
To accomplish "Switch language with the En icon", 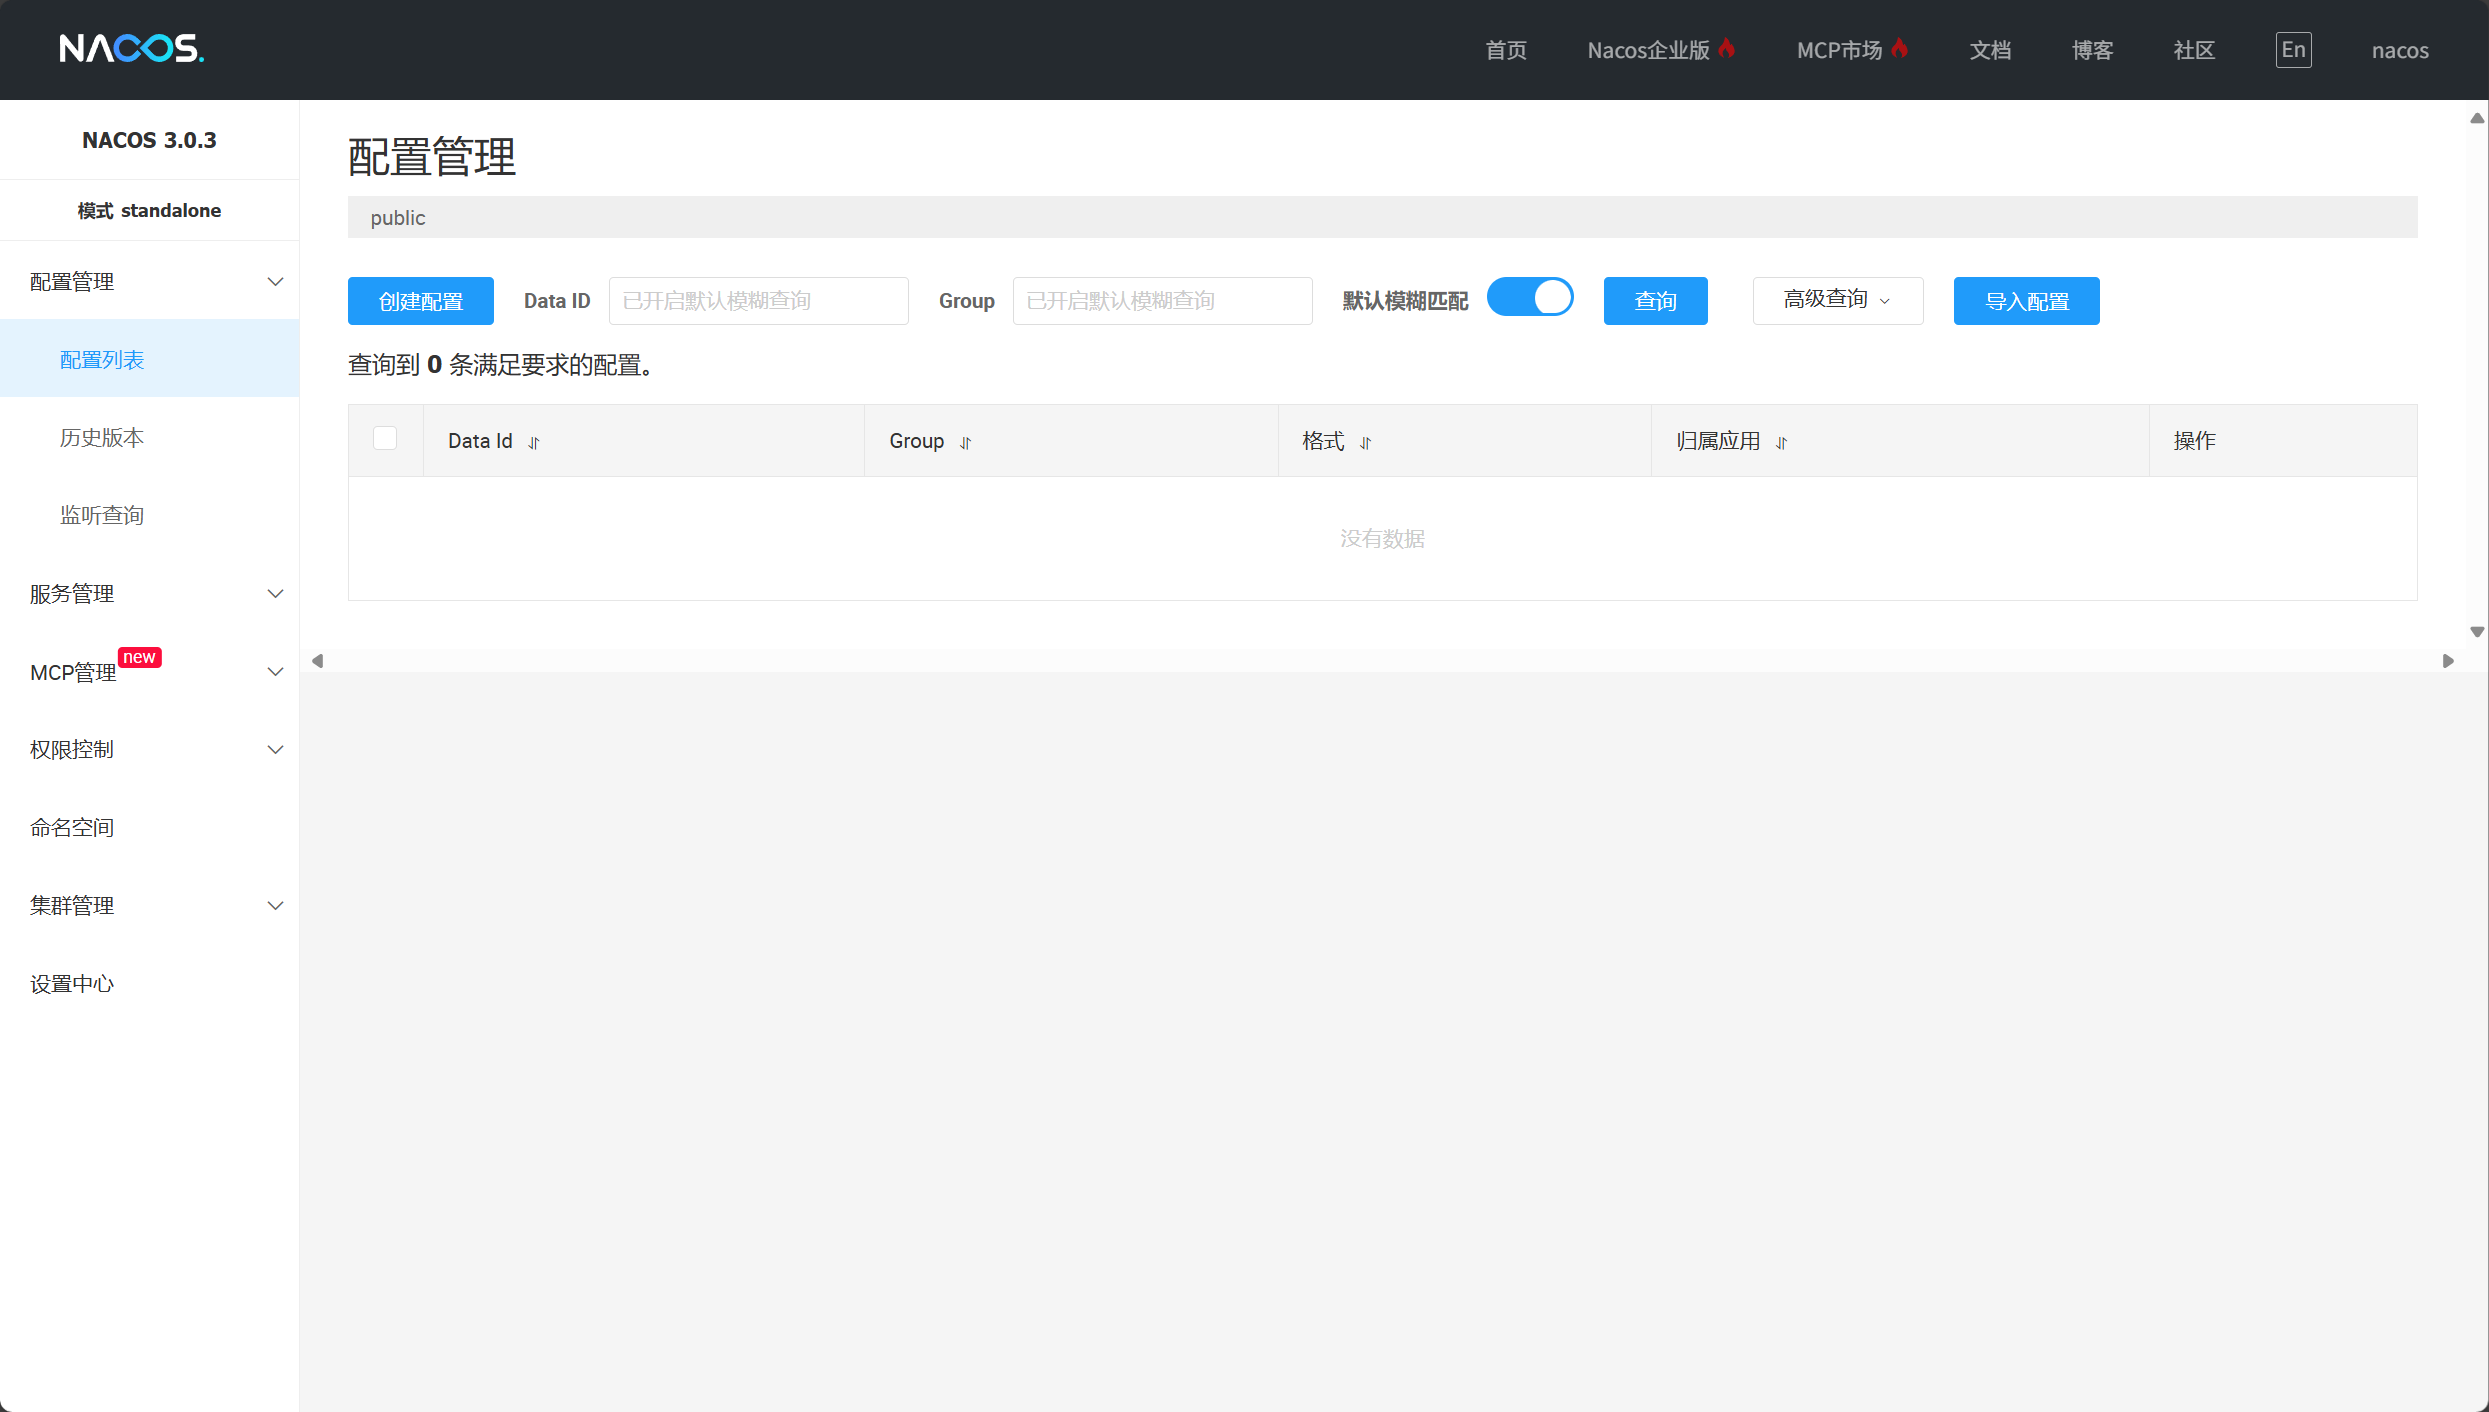I will [2293, 50].
